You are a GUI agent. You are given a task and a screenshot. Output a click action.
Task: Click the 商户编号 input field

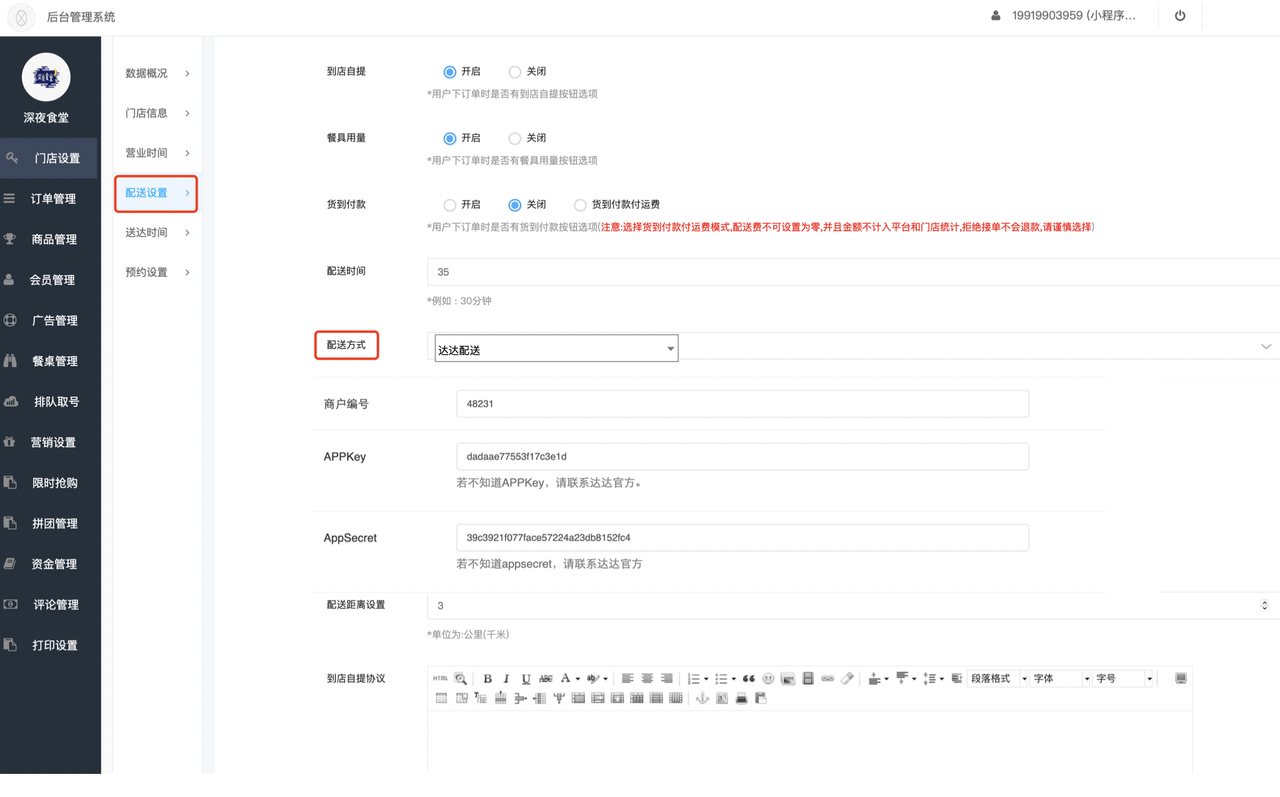[x=742, y=404]
